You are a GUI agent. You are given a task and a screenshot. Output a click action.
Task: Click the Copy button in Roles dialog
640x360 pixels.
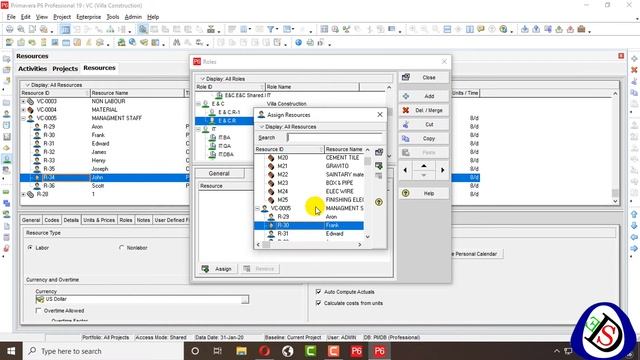point(424,139)
